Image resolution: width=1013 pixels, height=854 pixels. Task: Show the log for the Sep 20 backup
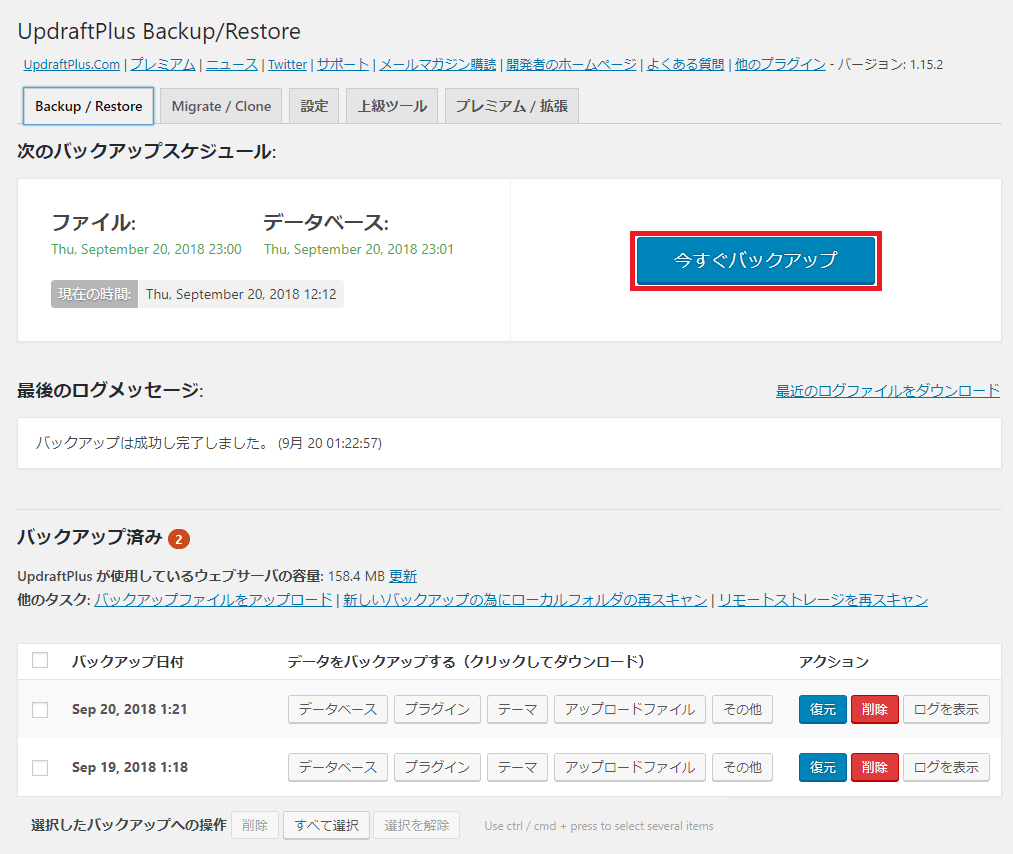pyautogui.click(x=945, y=708)
